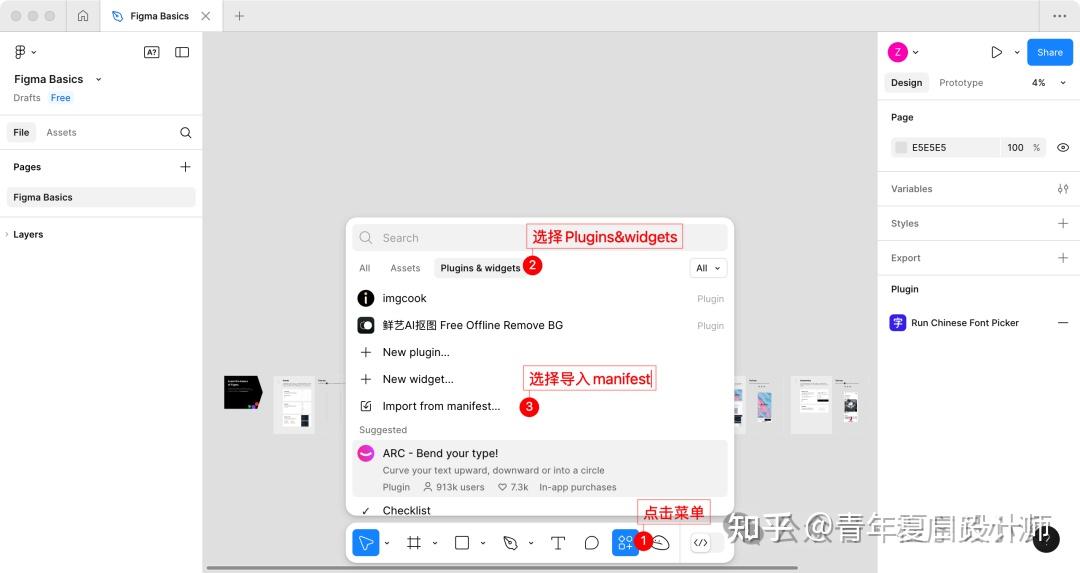This screenshot has height=573, width=1080.
Task: Open the Figma Basics file name dropdown
Action: tap(98, 79)
